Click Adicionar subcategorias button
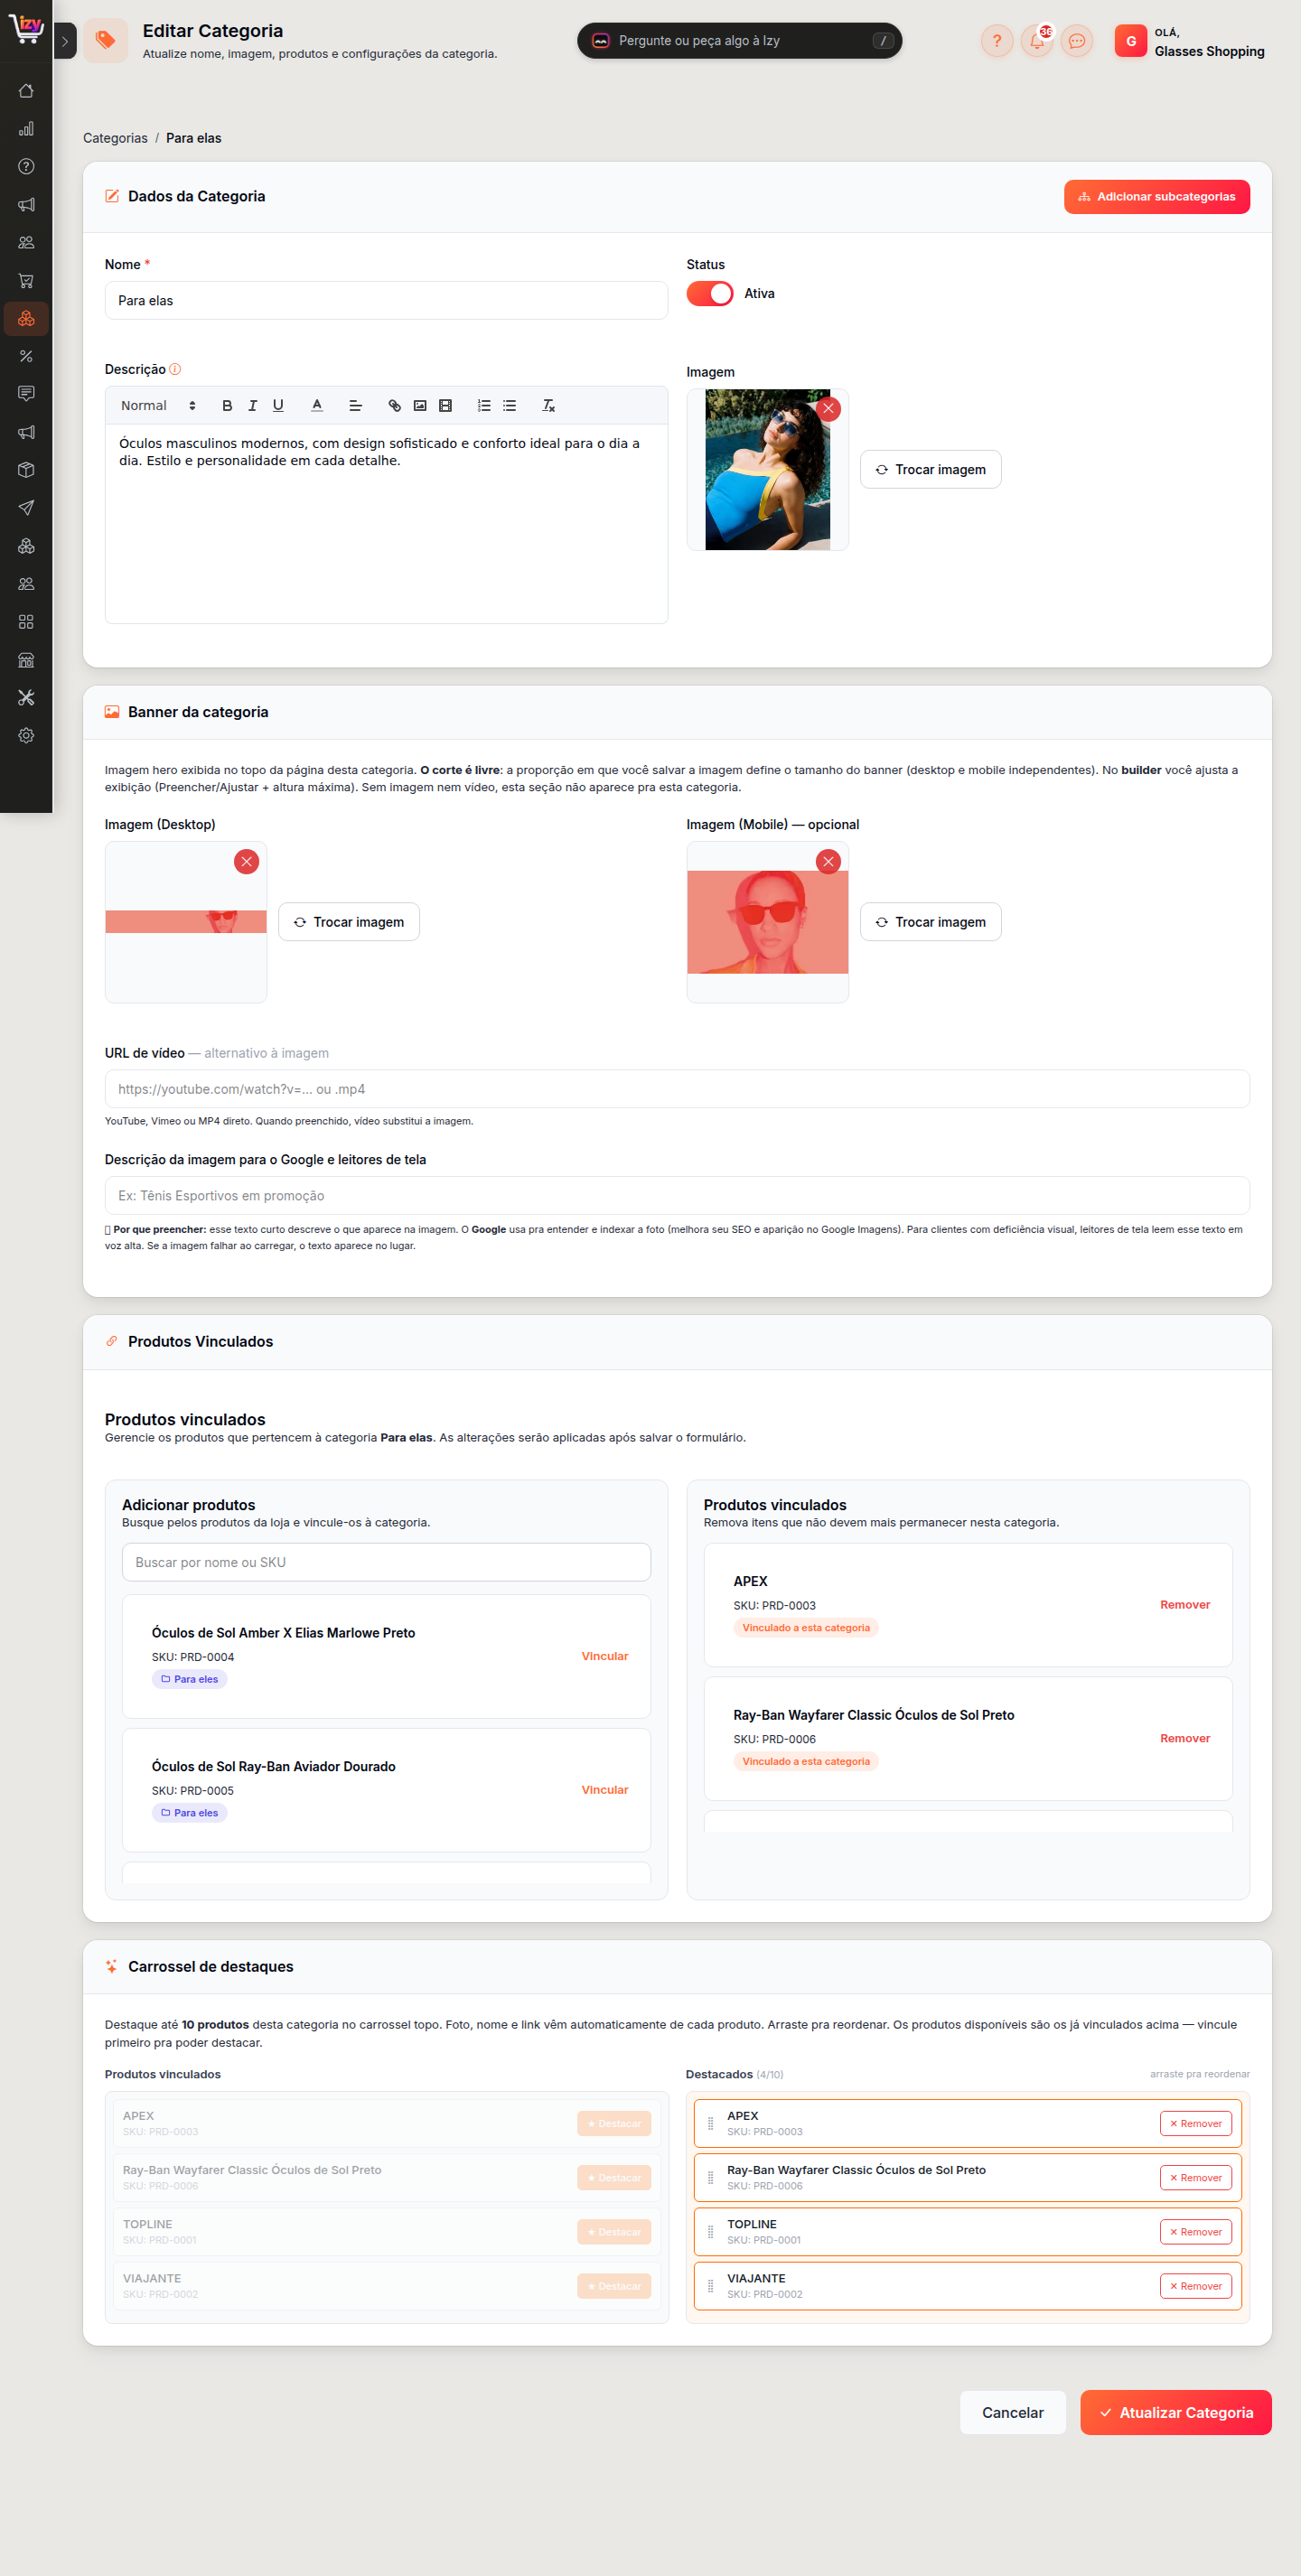The image size is (1301, 2576). (x=1157, y=197)
